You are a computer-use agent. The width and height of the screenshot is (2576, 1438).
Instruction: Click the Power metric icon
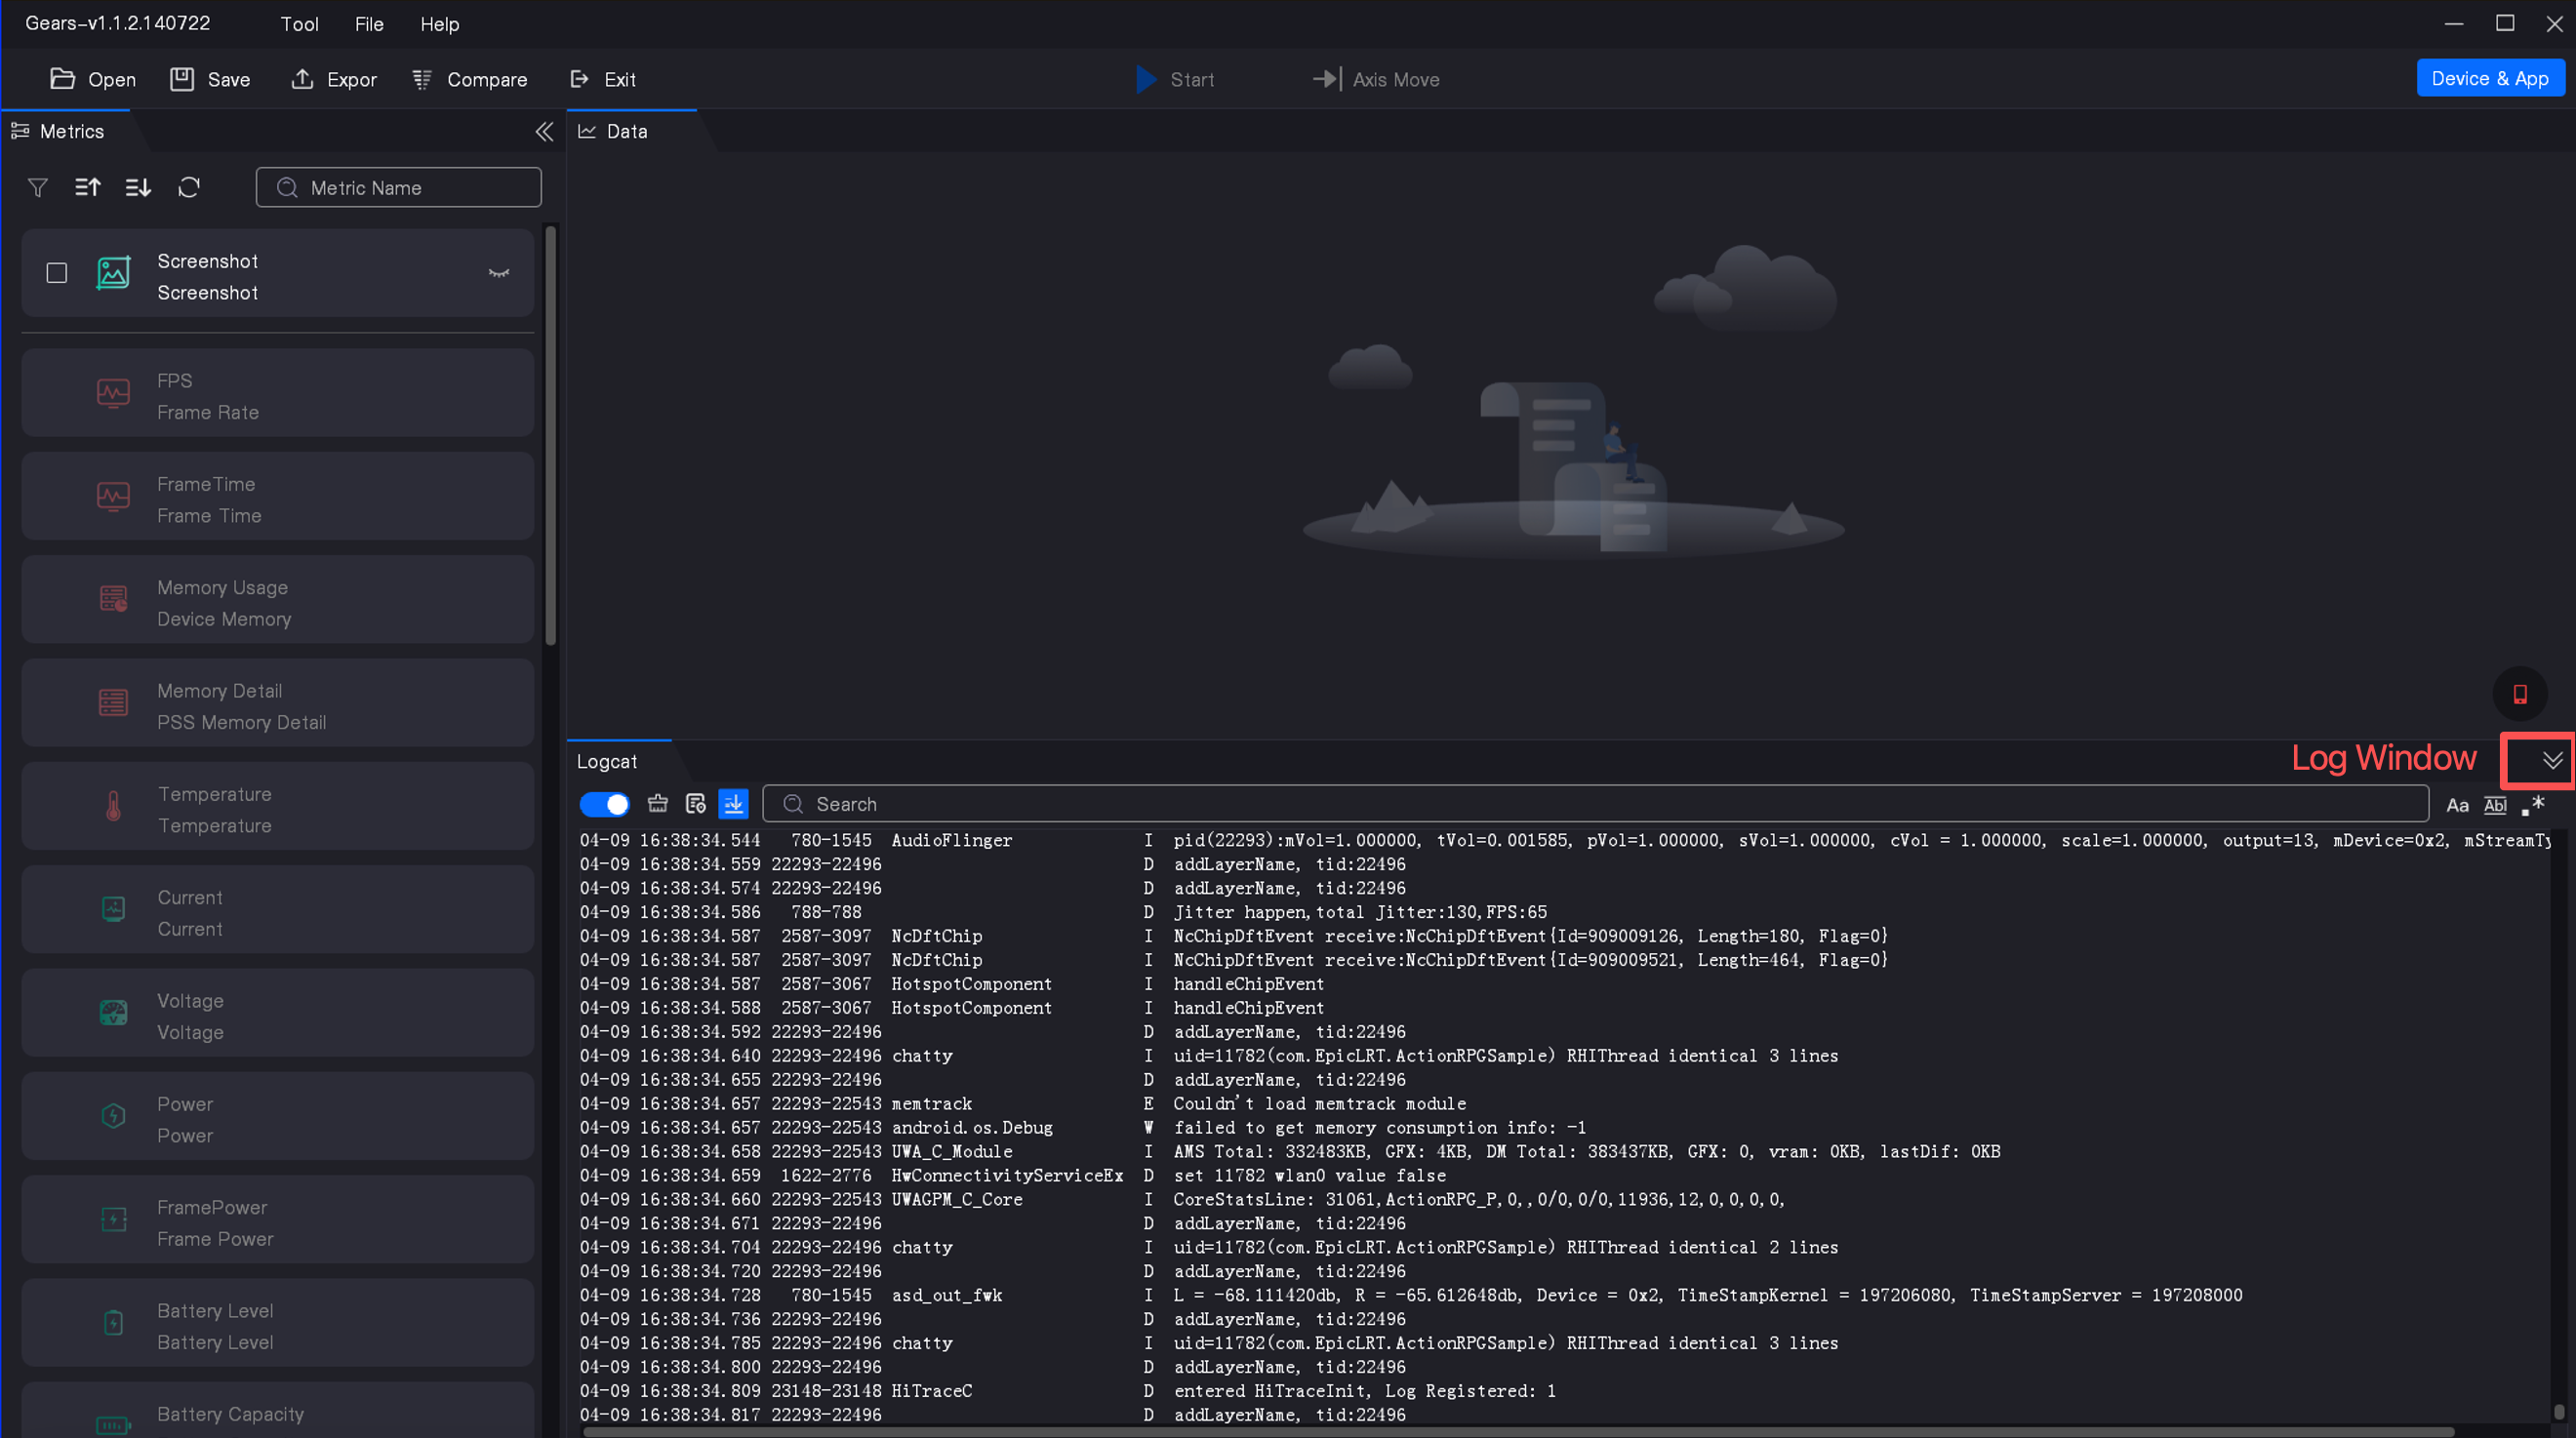[113, 1116]
